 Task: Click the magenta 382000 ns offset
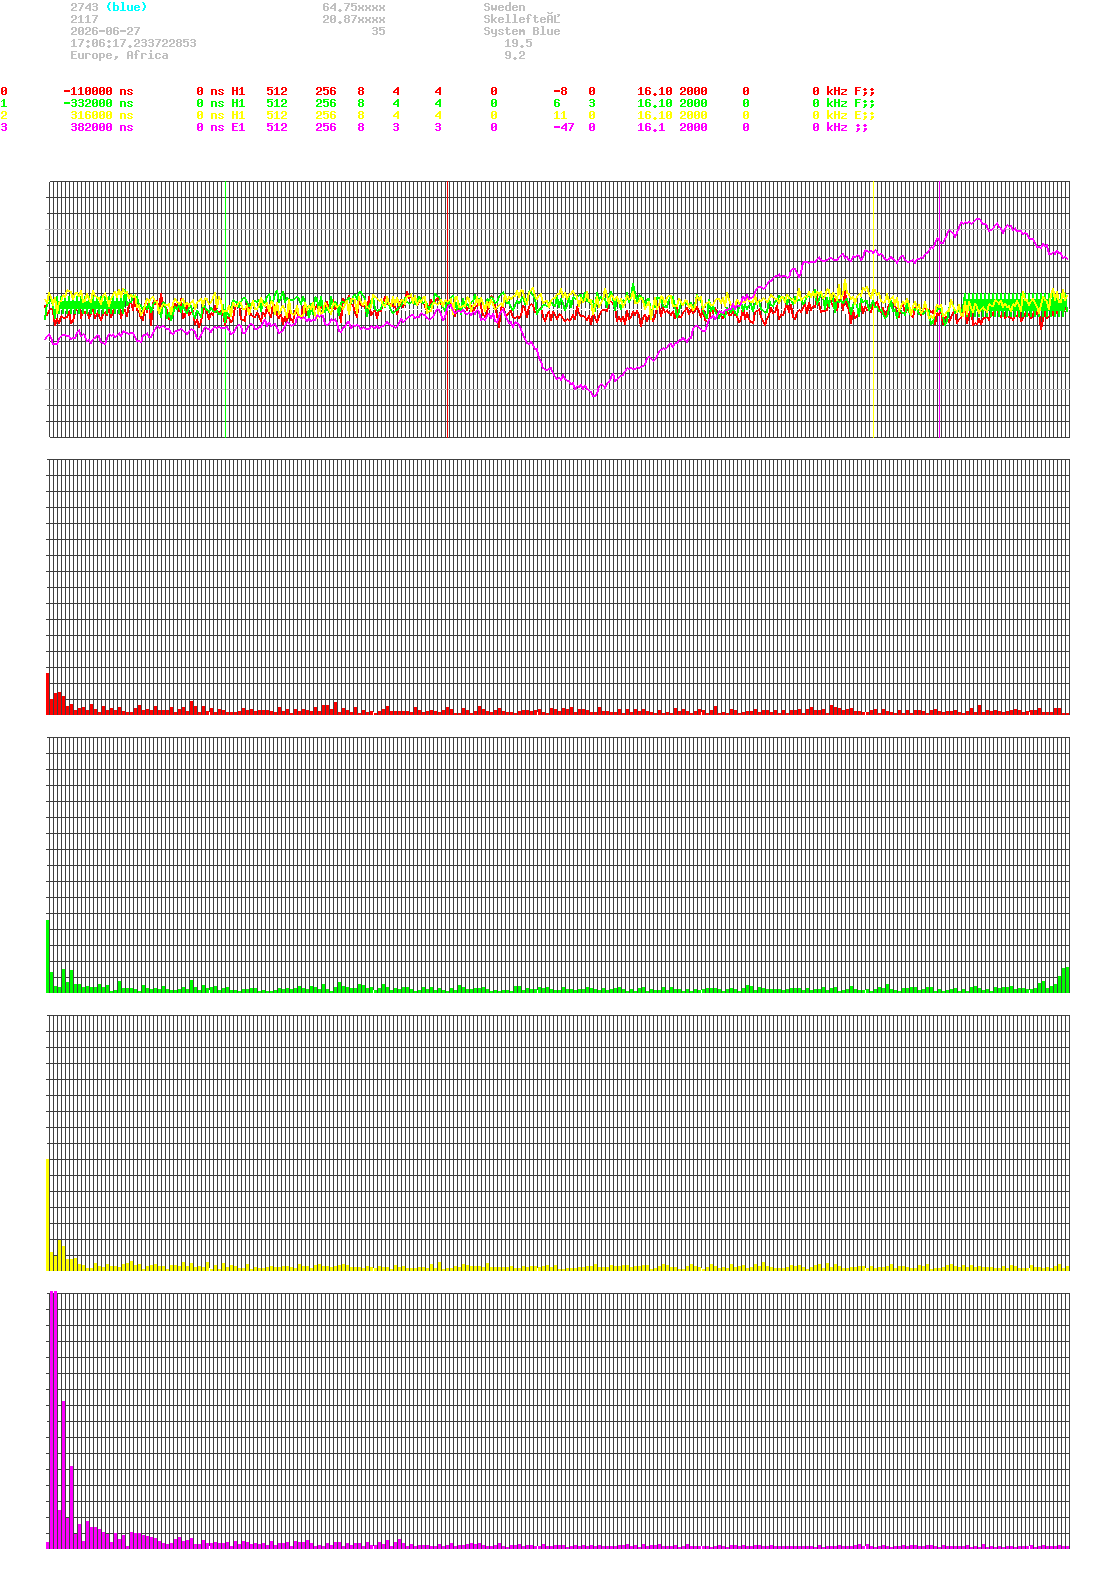pos(101,127)
